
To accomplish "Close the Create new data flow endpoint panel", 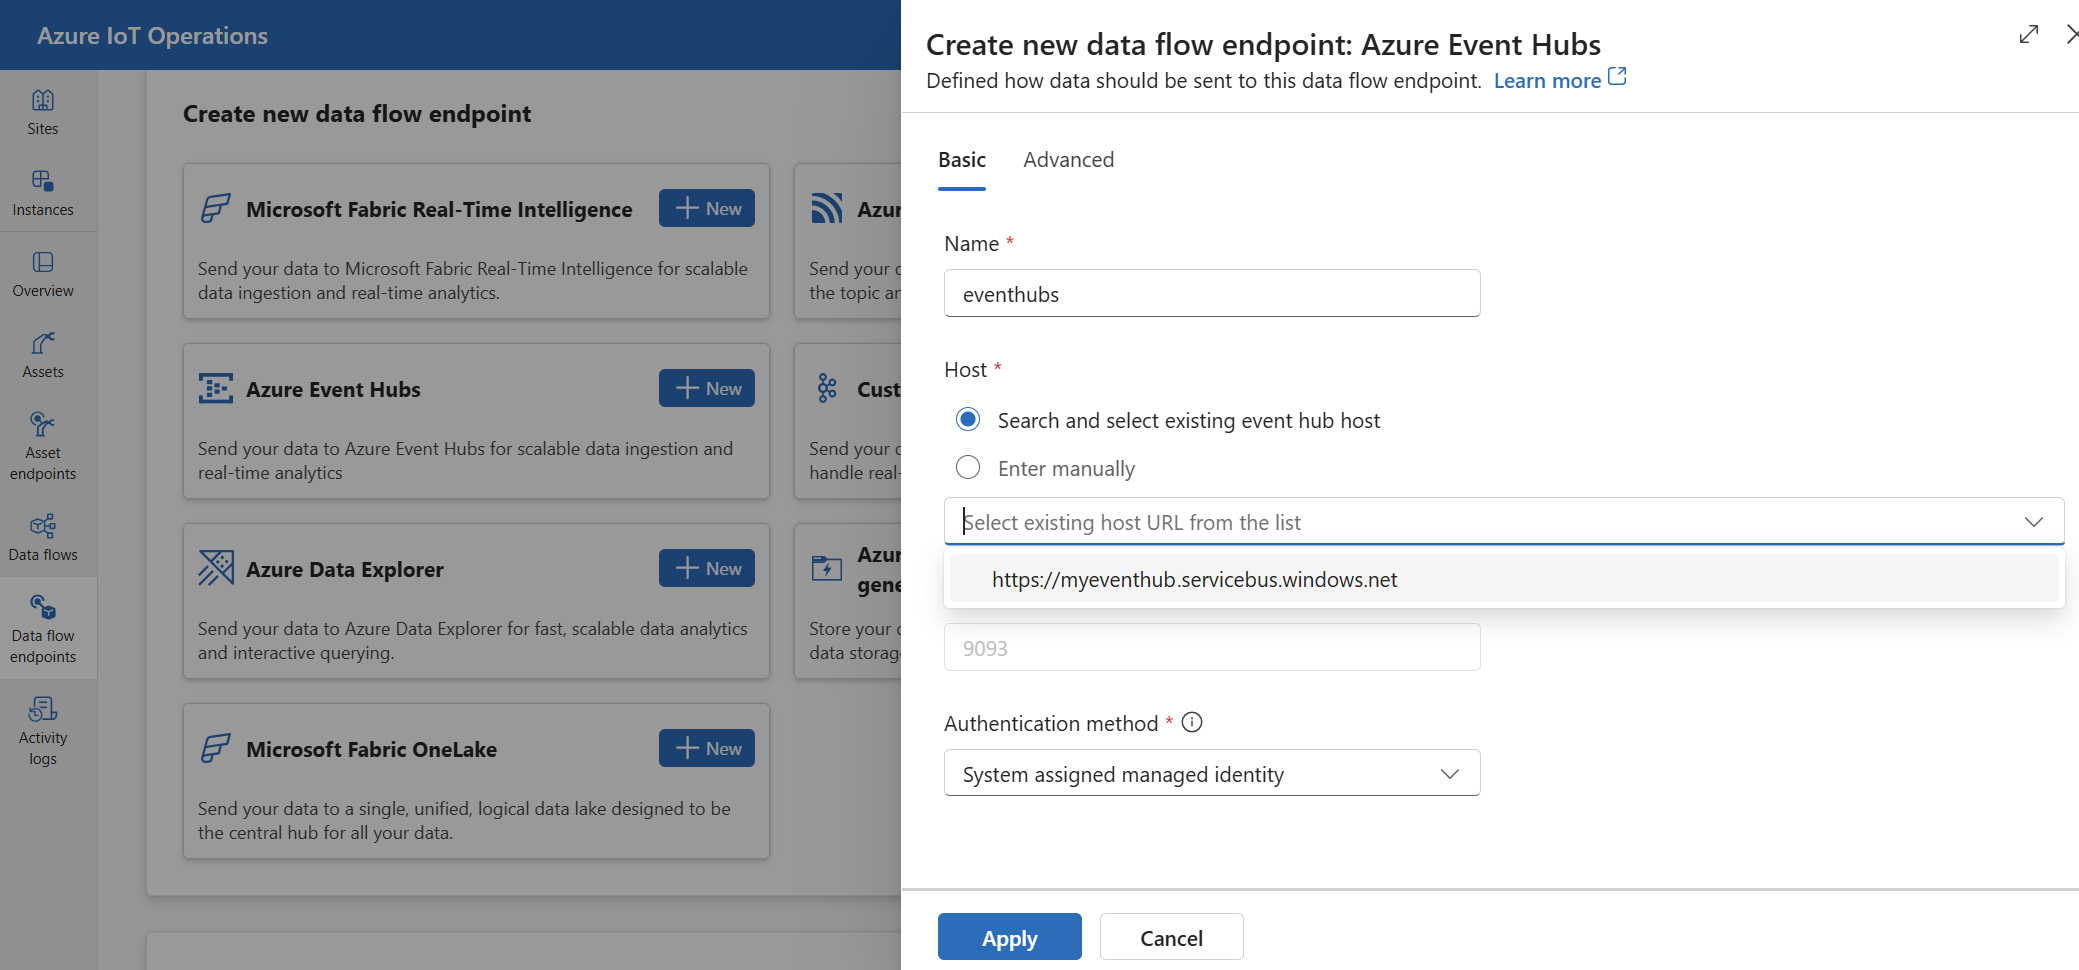I will pos(2071,34).
